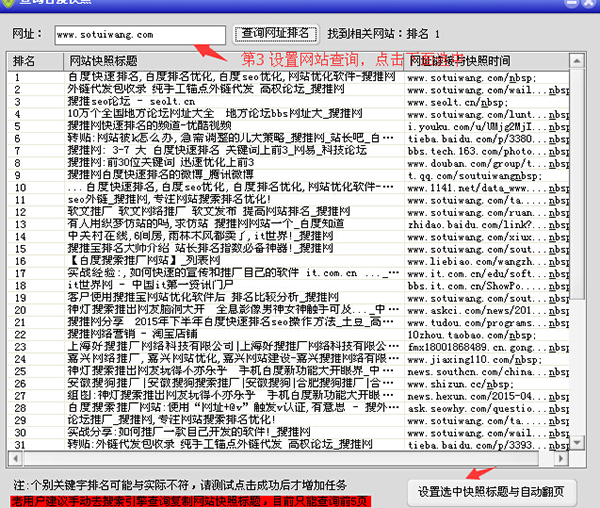Click URL cell ask.seowhy.com/questio

click(488, 408)
